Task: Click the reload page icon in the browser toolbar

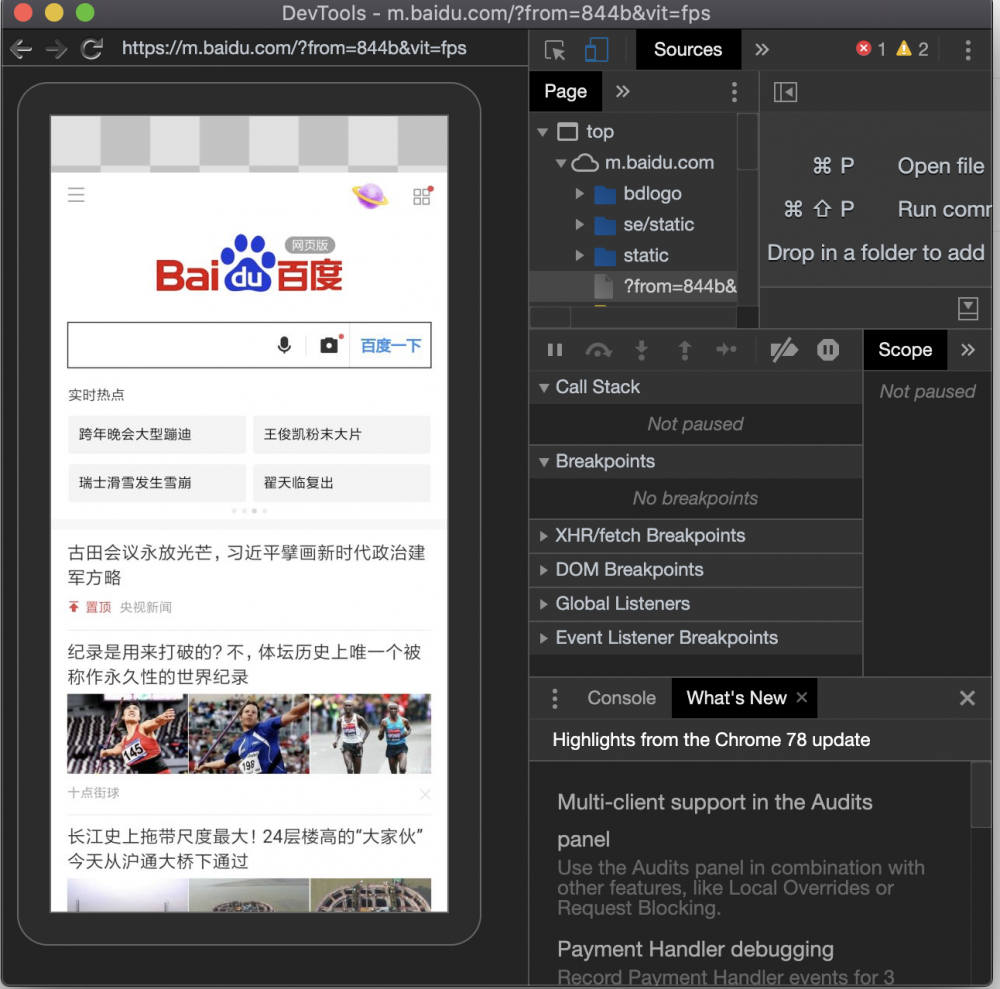Action: point(89,49)
